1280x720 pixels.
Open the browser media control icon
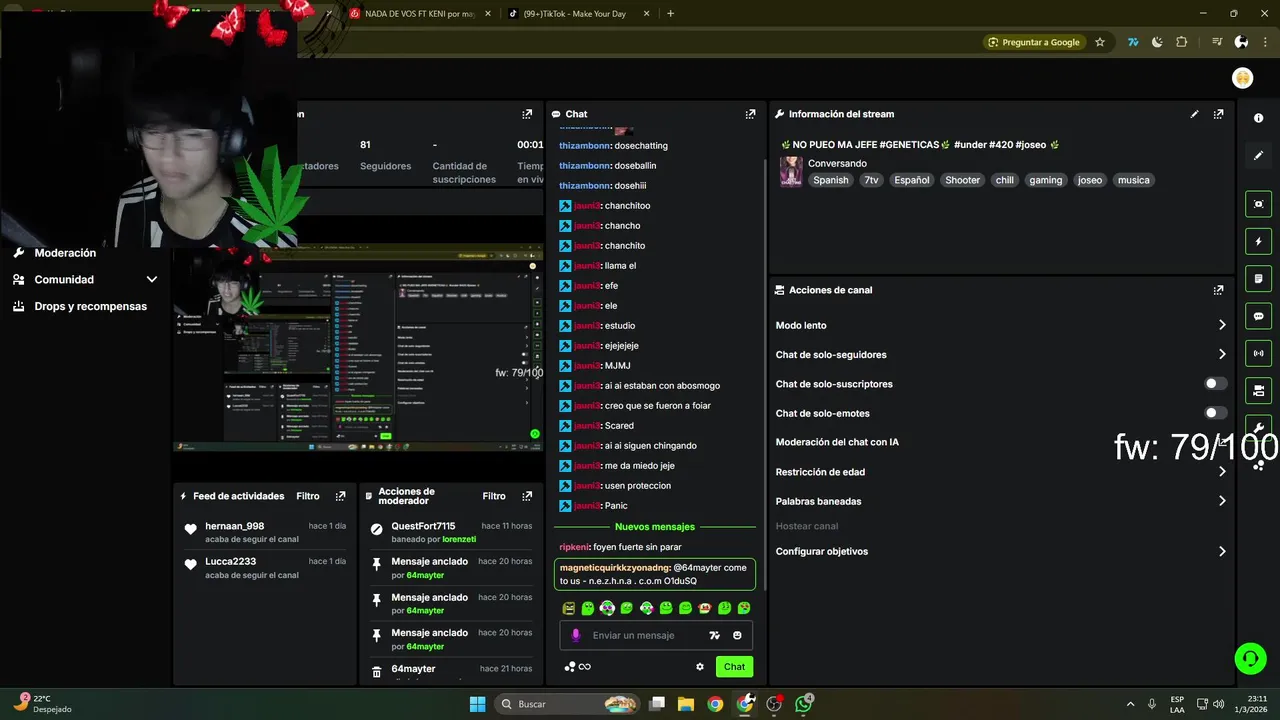pyautogui.click(x=1217, y=42)
